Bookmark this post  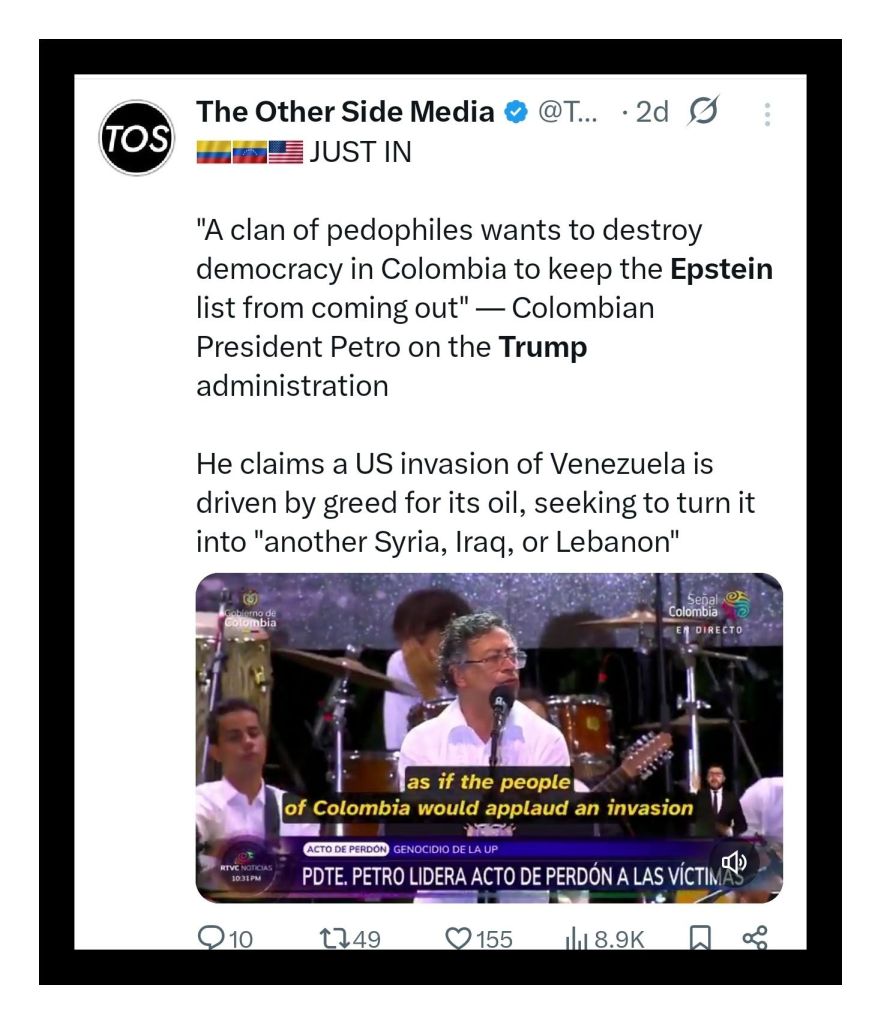coord(702,938)
